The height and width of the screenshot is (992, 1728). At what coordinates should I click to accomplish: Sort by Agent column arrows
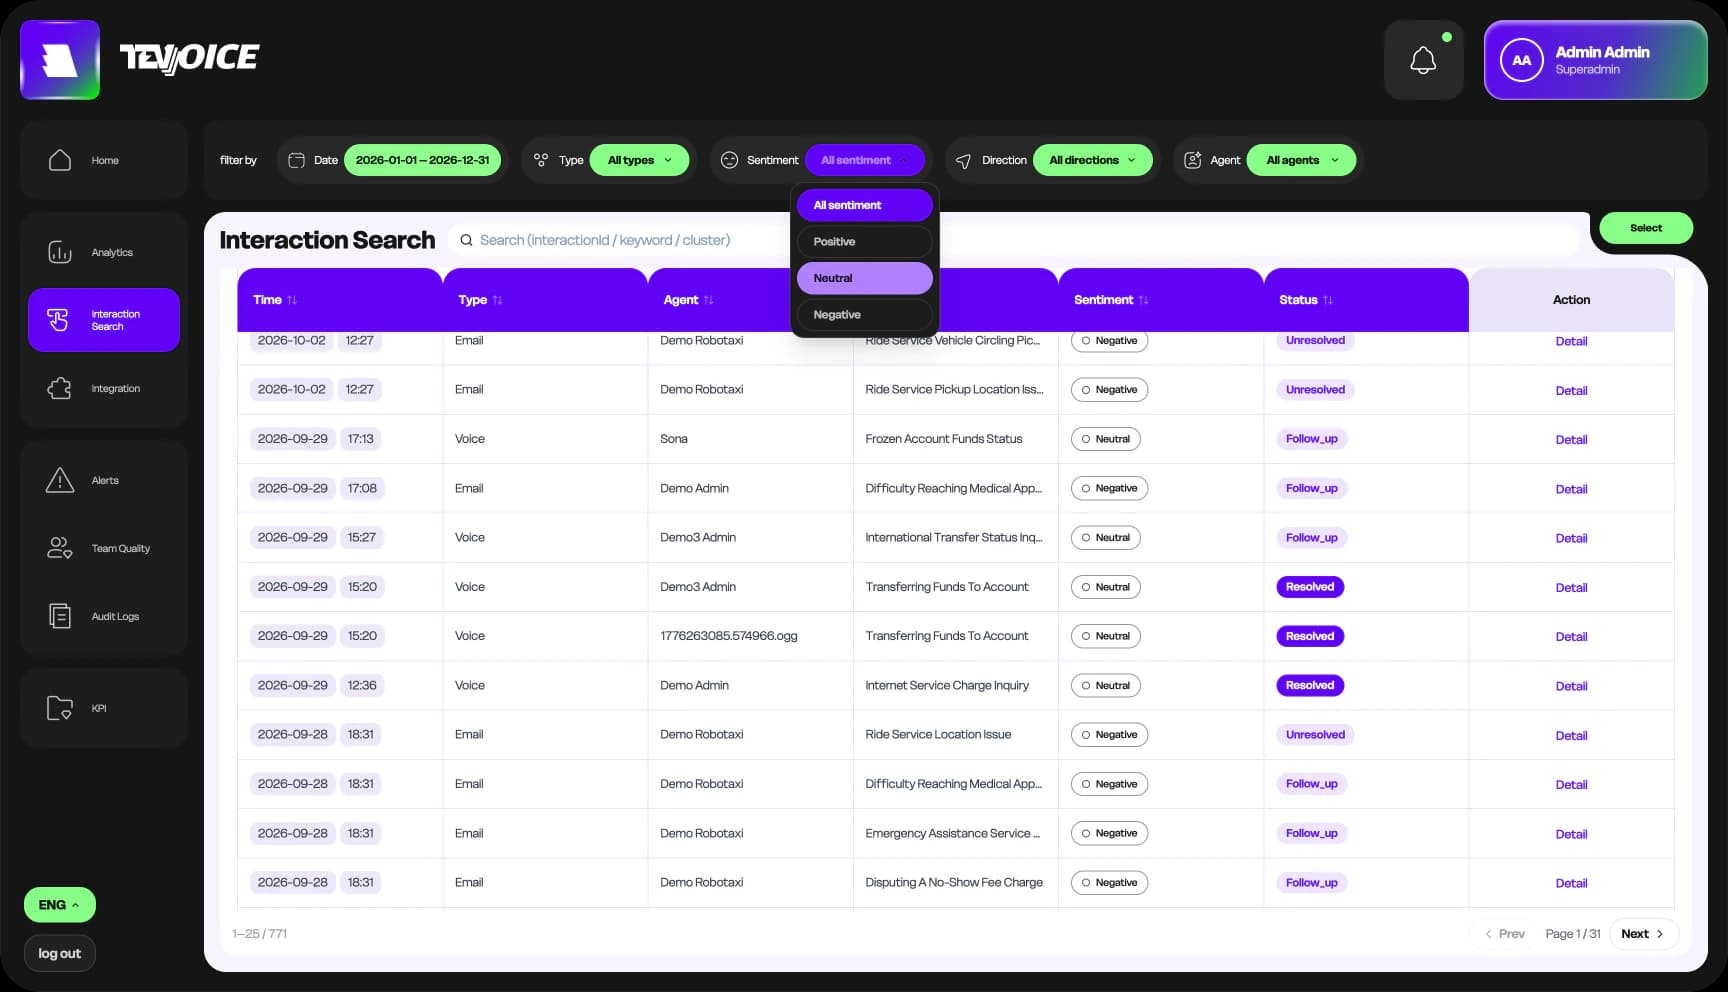point(708,300)
